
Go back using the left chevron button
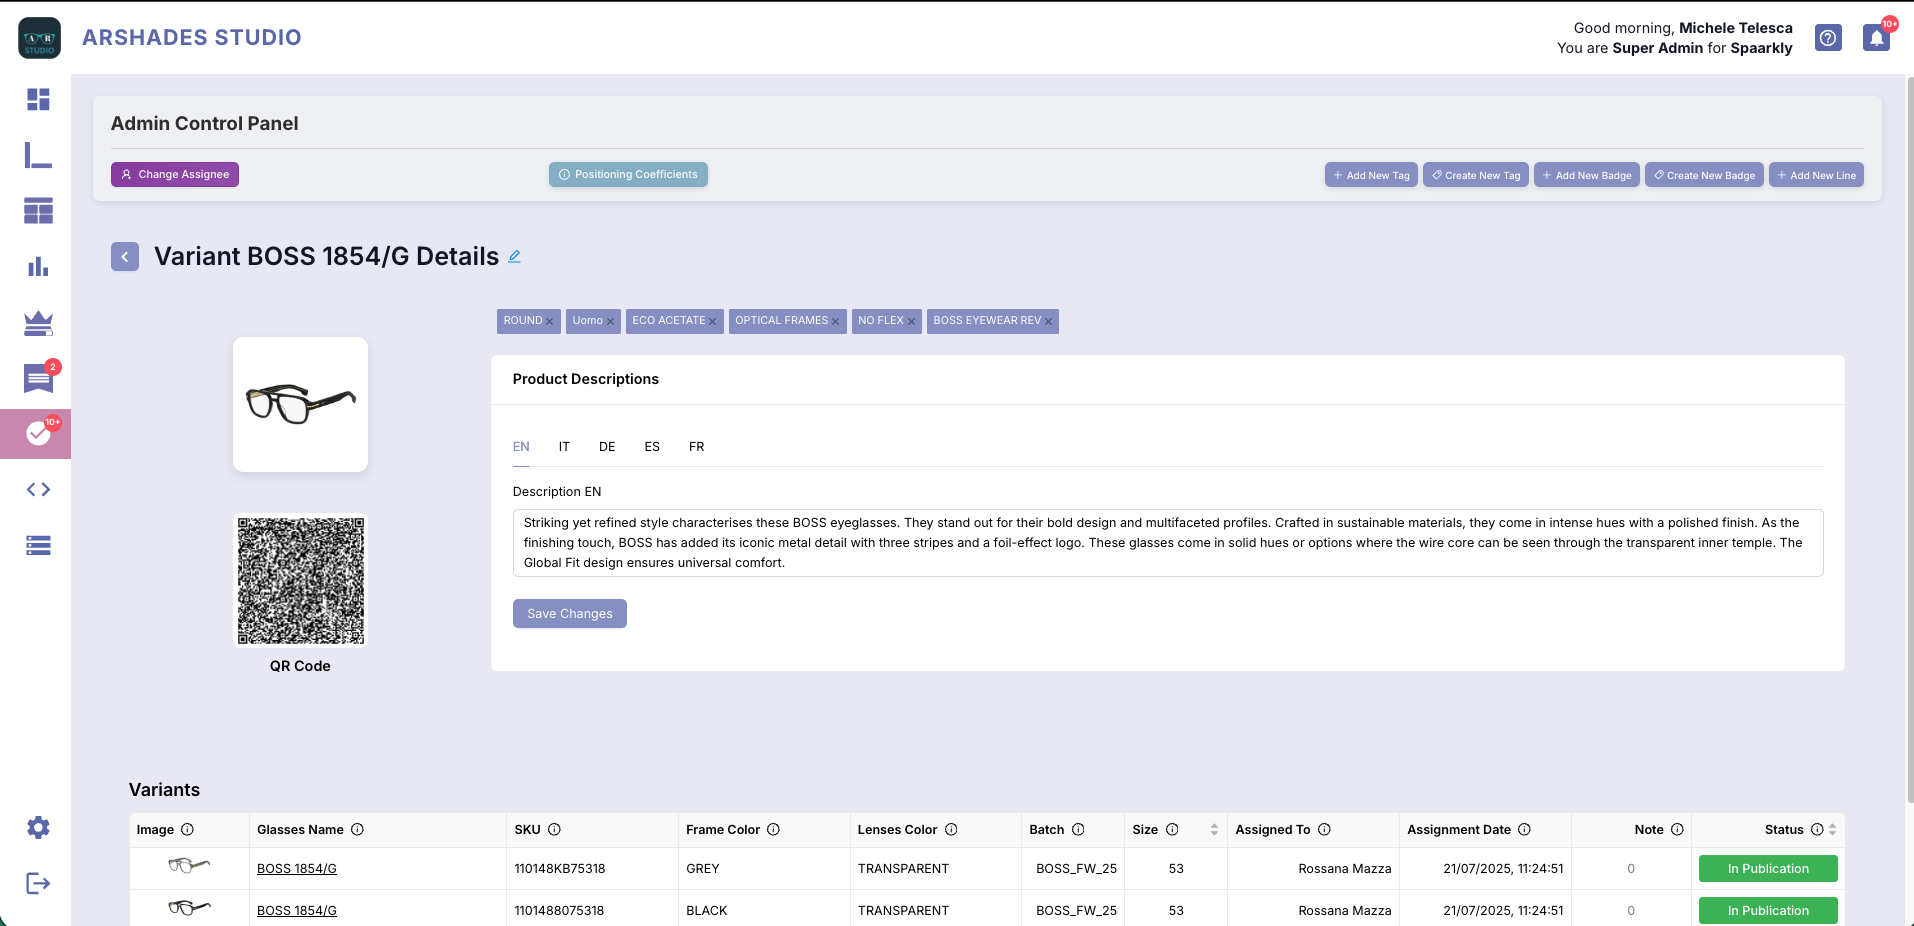[x=125, y=257]
